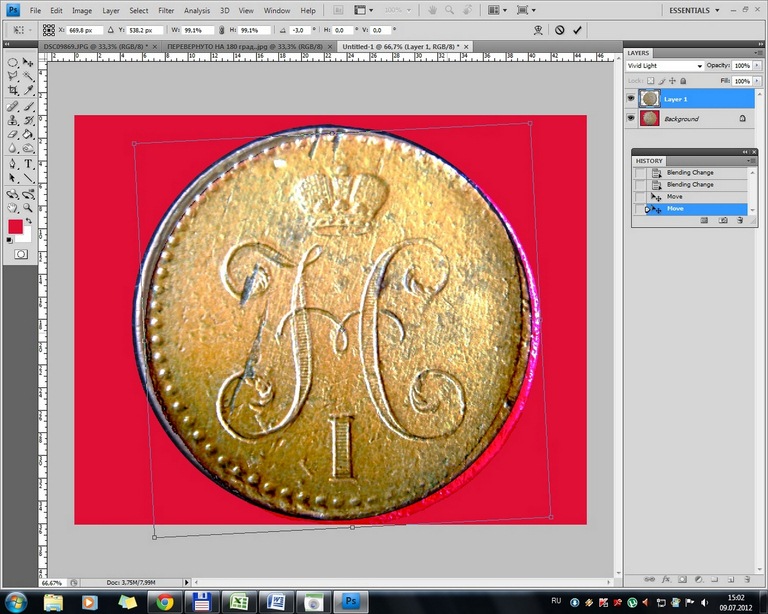Image resolution: width=768 pixels, height=614 pixels.
Task: Open the Layers panel options menu
Action: (x=758, y=52)
